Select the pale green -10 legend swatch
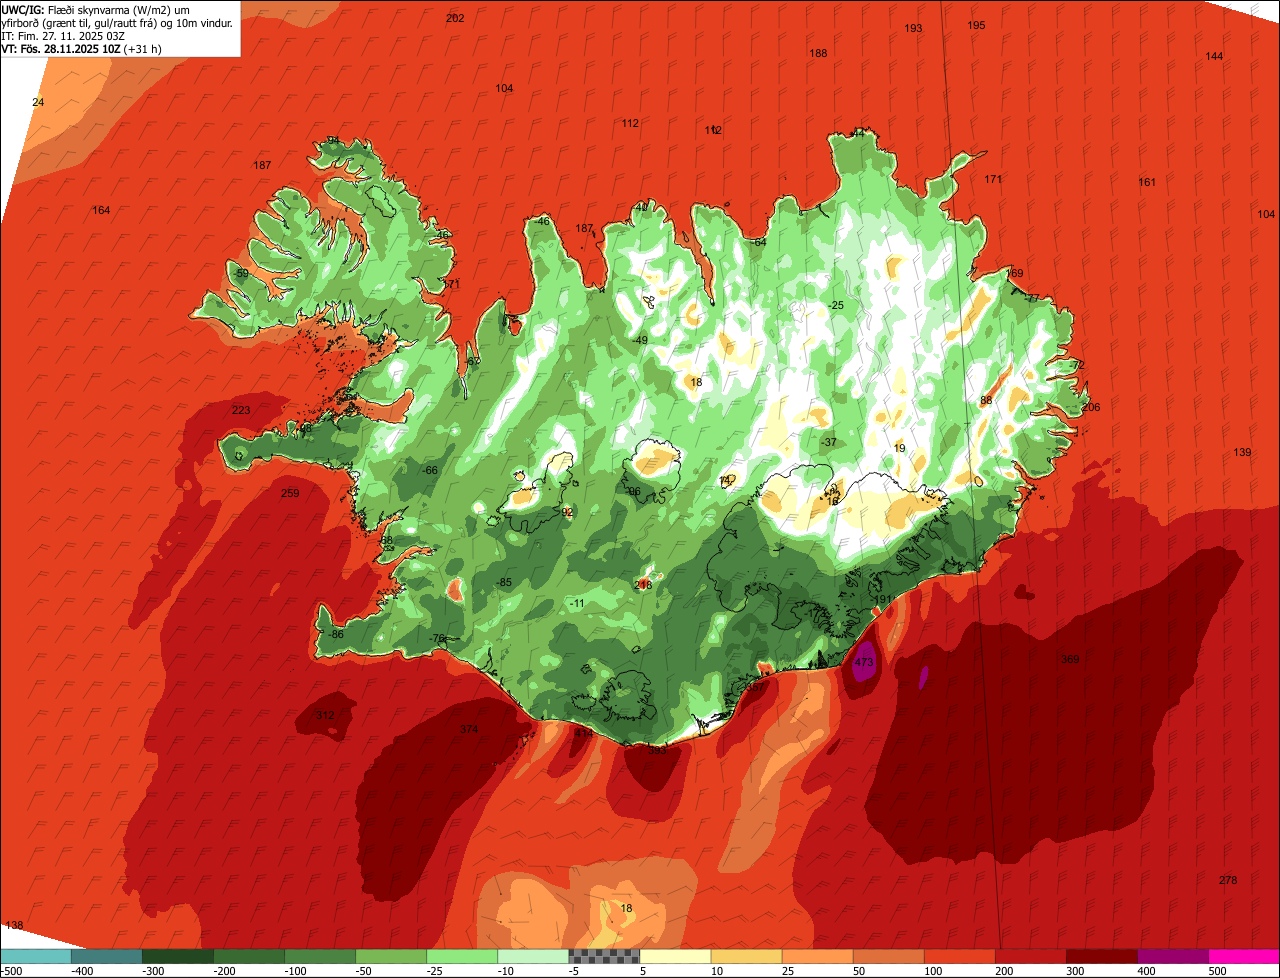Image resolution: width=1280 pixels, height=978 pixels. pos(532,956)
